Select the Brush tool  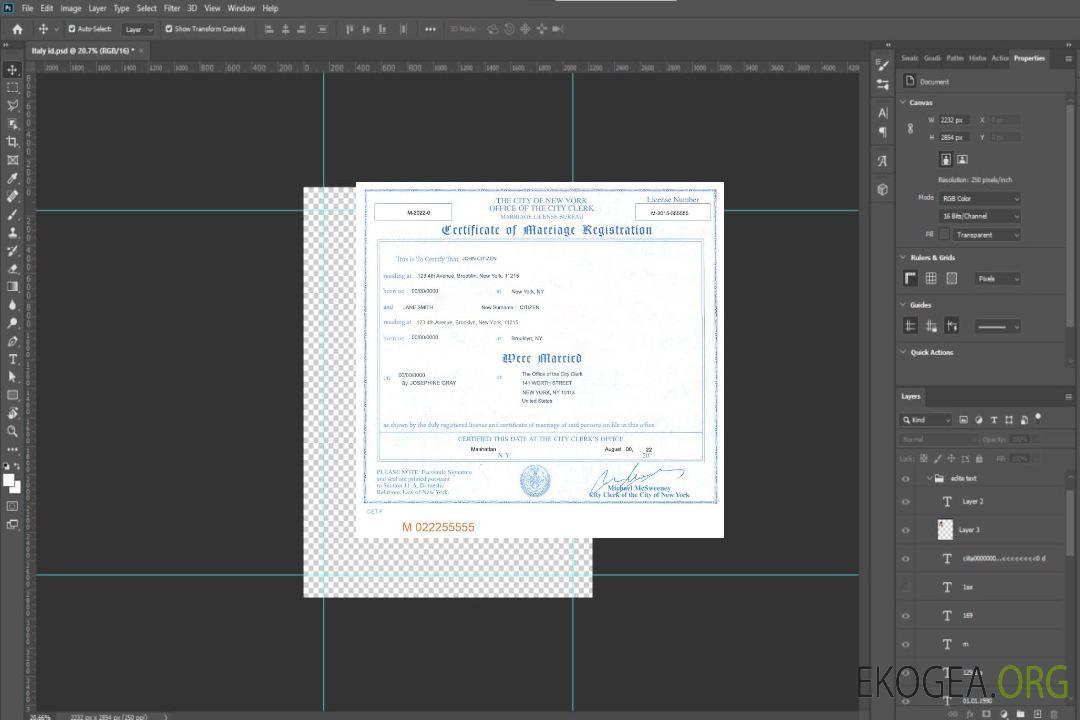[12, 214]
